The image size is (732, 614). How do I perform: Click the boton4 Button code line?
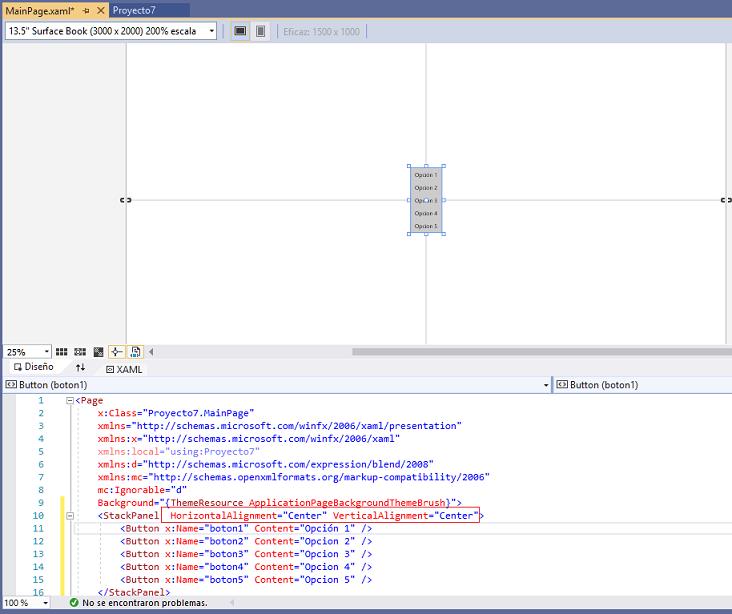coord(246,567)
